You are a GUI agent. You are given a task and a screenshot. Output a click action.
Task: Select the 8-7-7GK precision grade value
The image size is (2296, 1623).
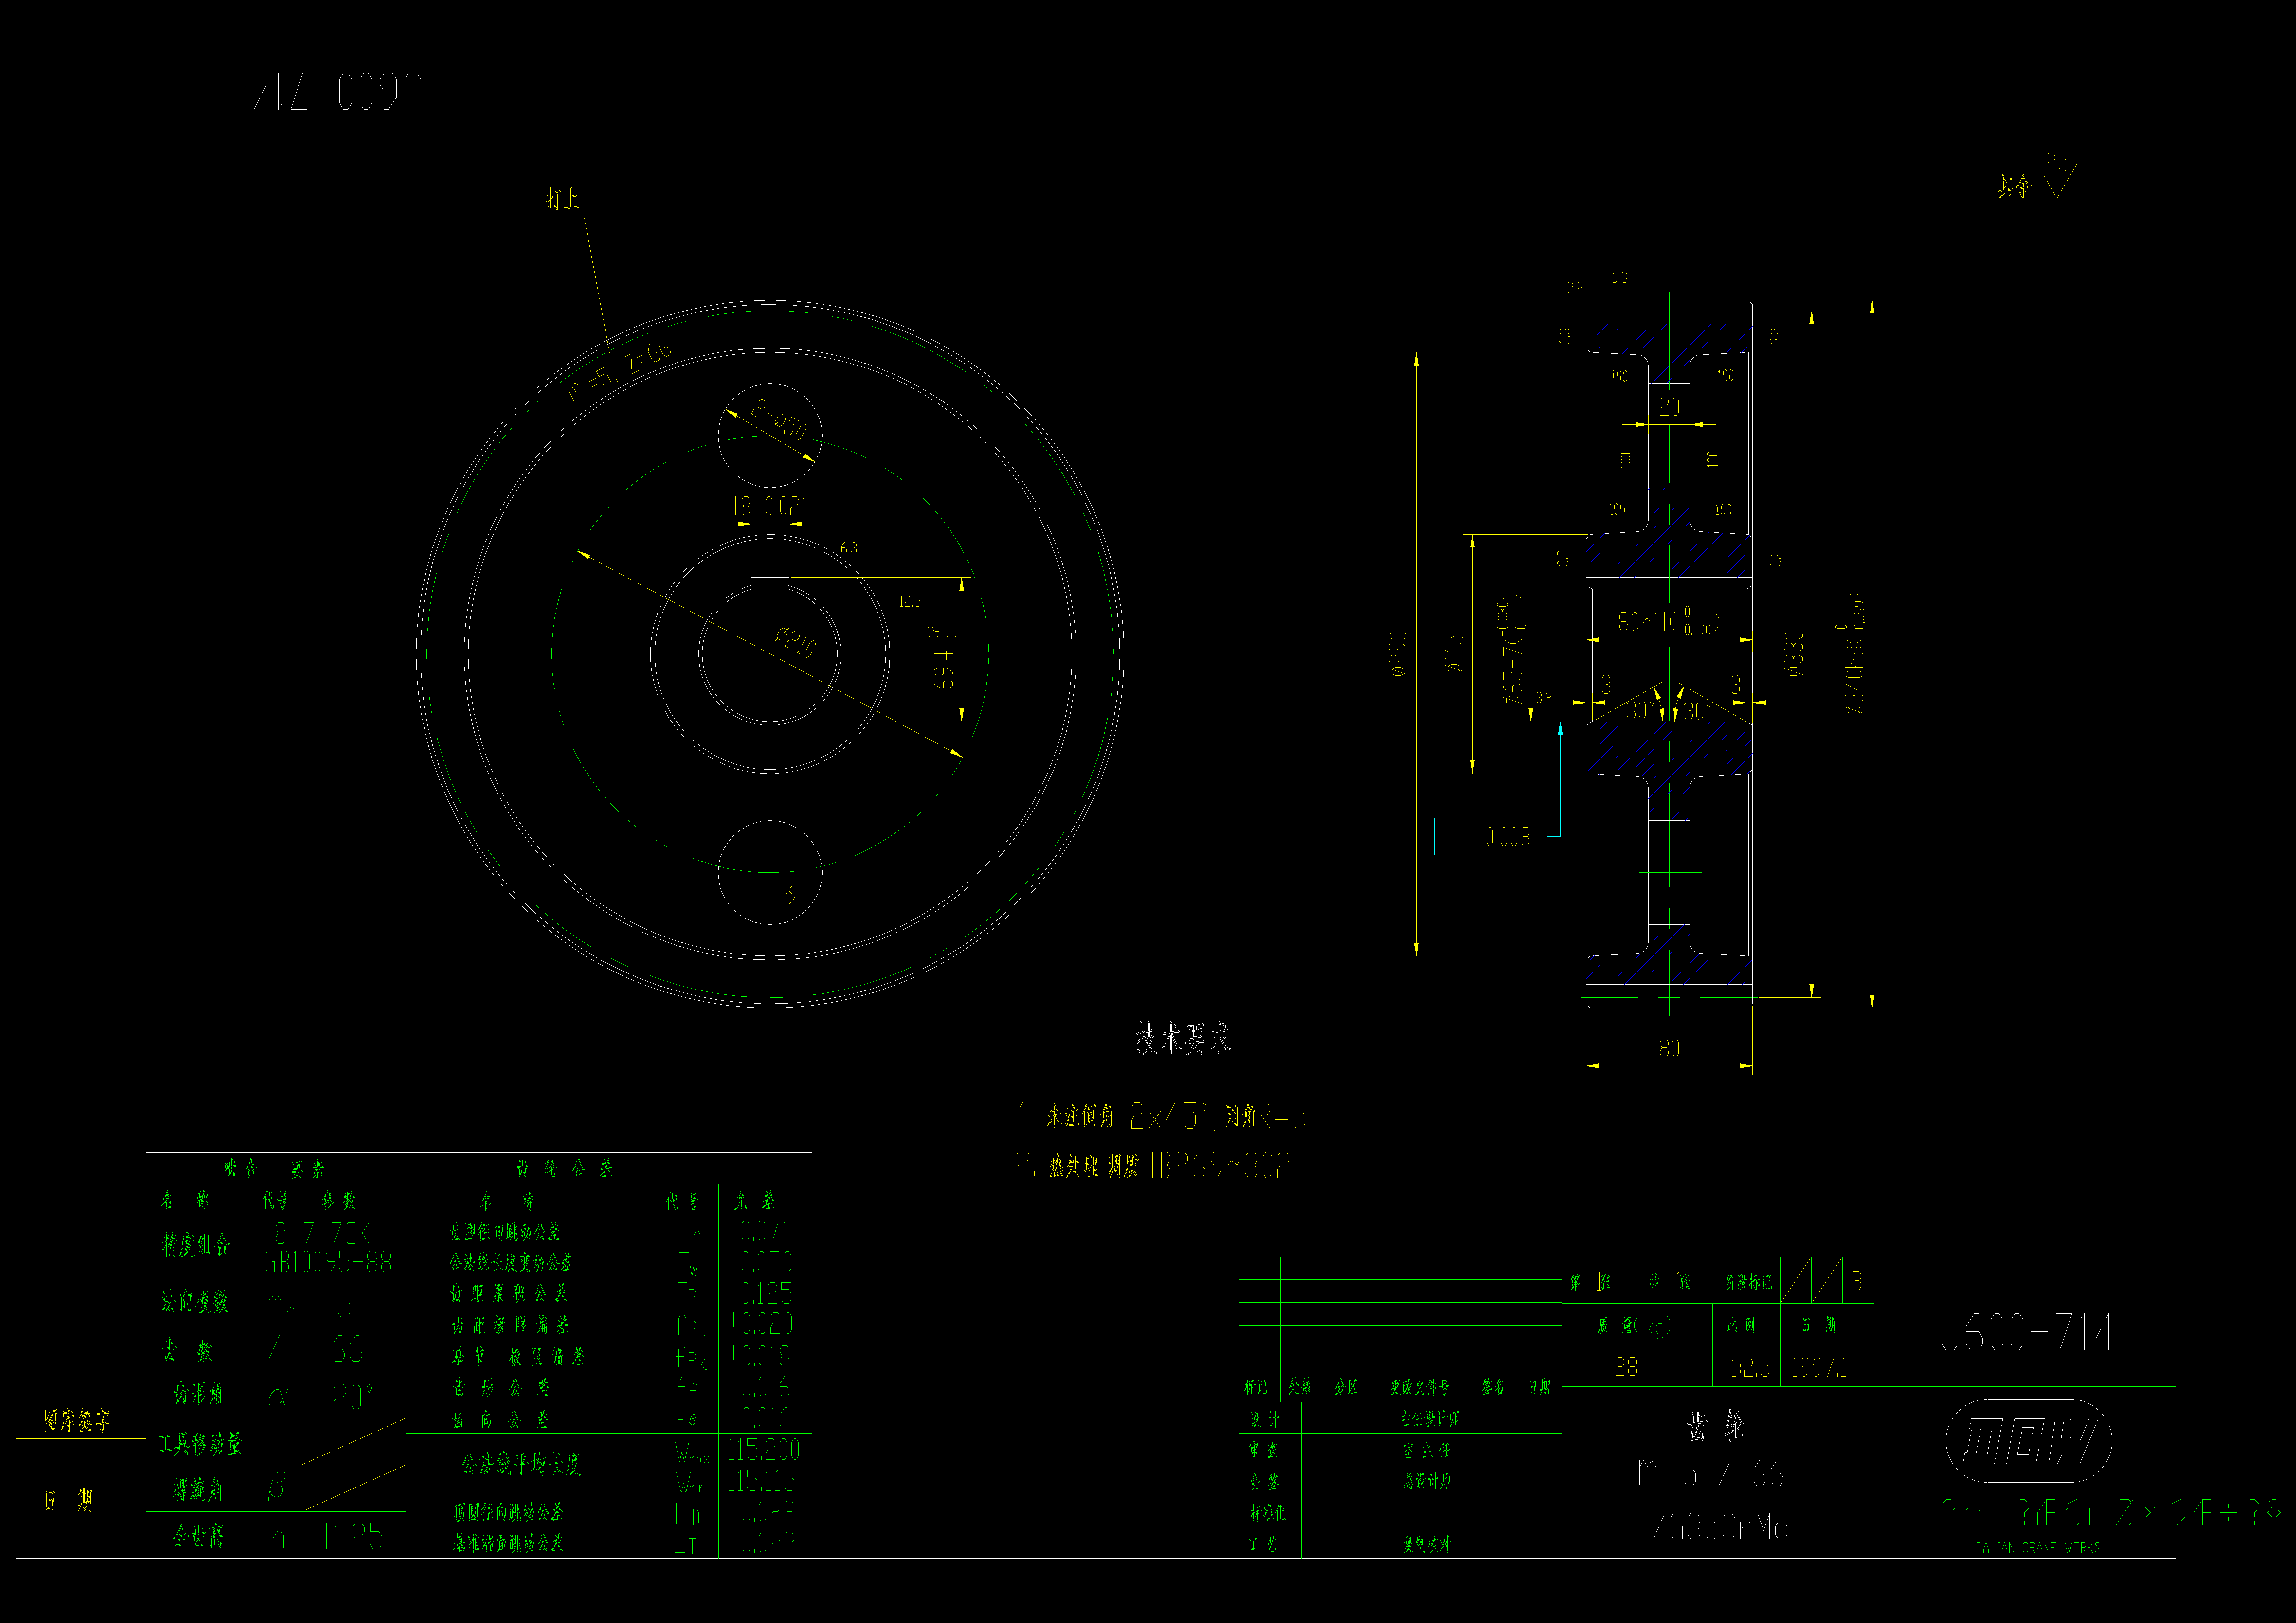322,1233
